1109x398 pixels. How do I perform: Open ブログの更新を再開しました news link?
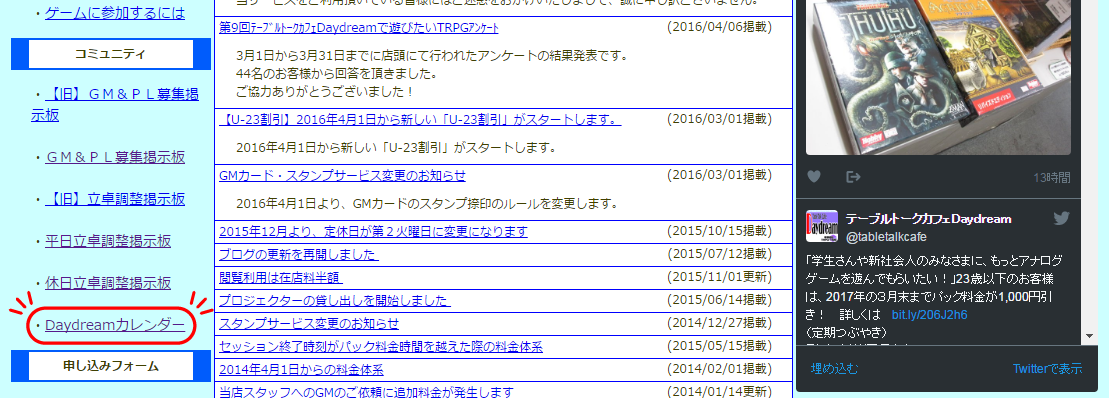(x=298, y=254)
